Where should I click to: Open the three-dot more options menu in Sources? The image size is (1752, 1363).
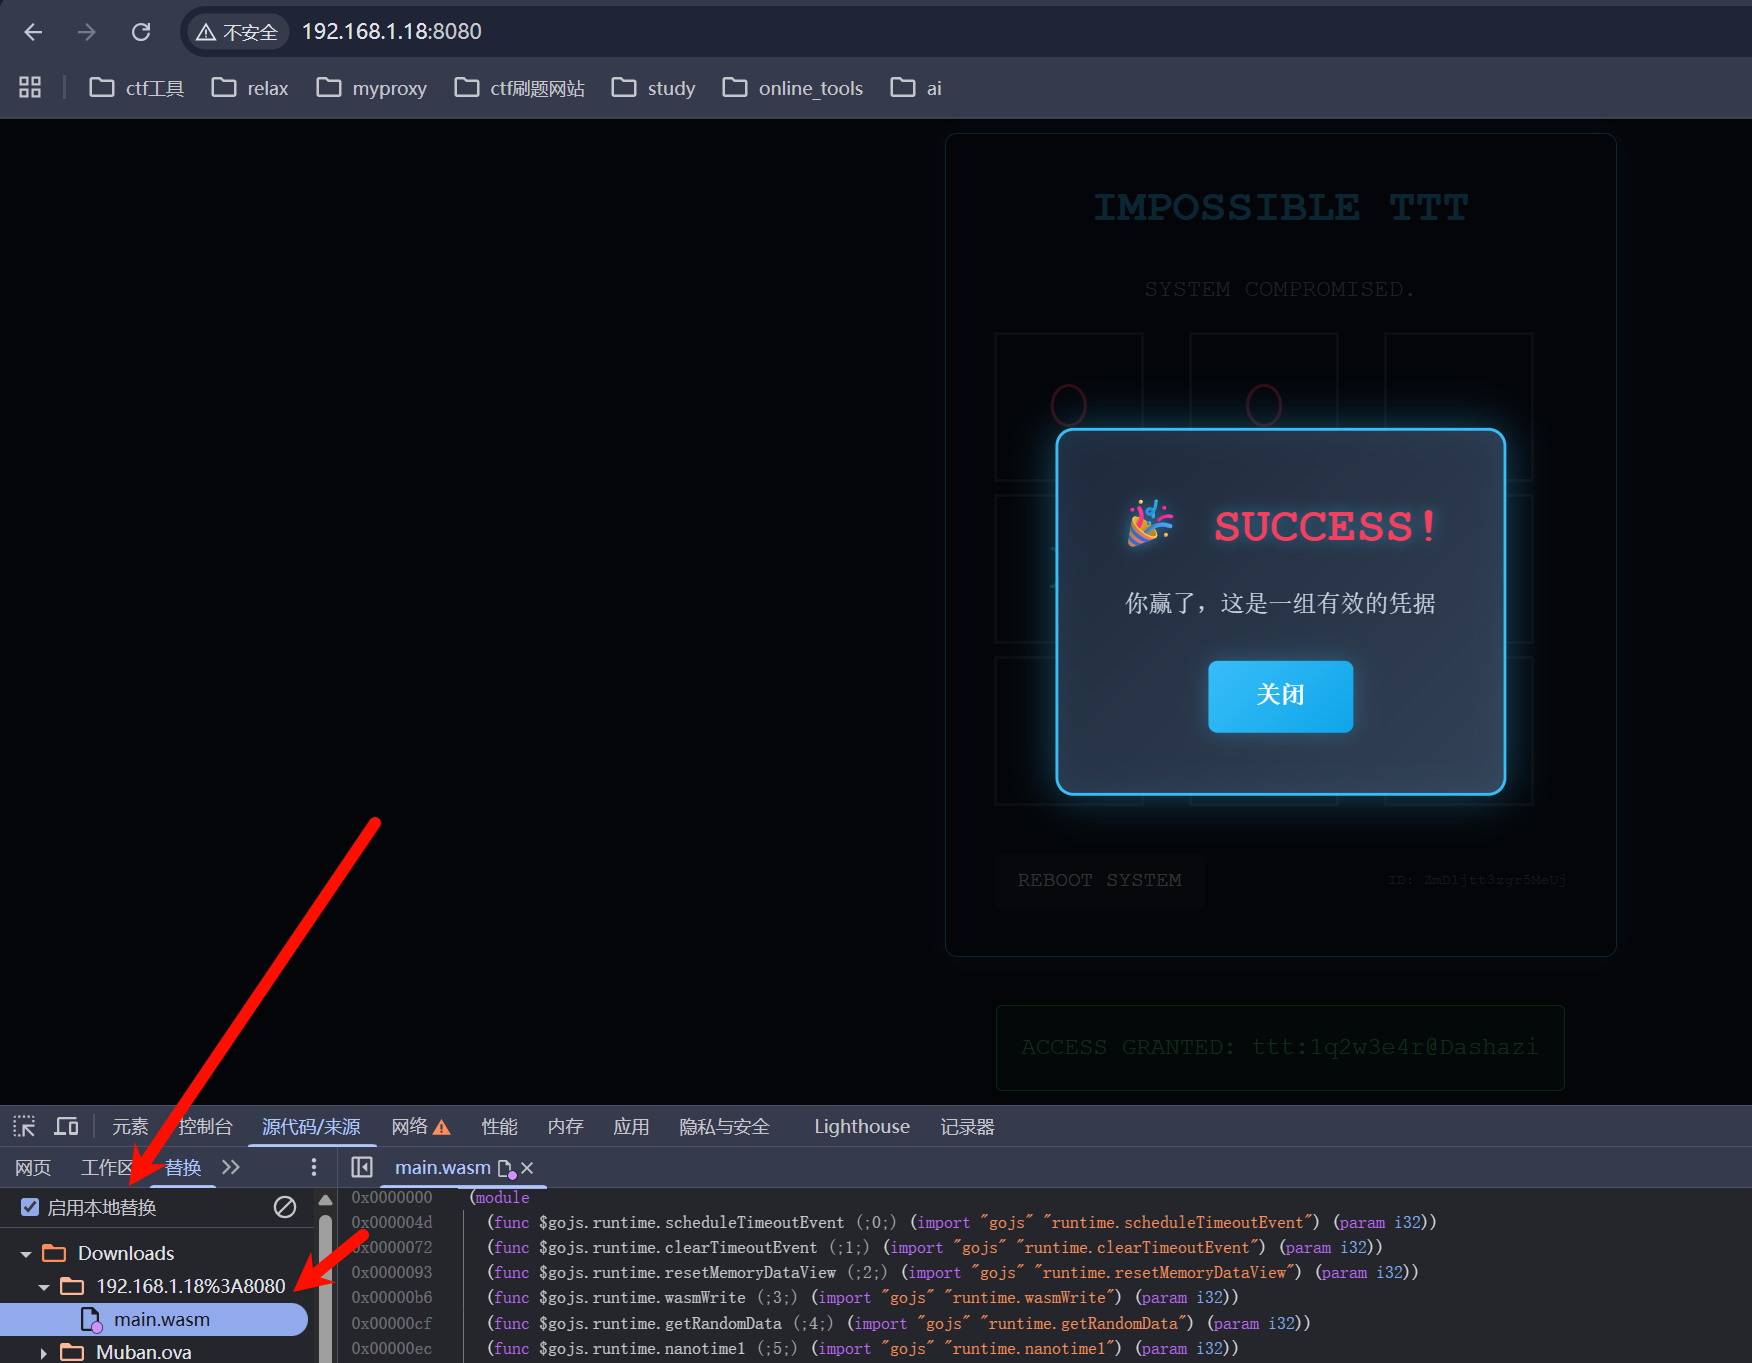[x=314, y=1167]
